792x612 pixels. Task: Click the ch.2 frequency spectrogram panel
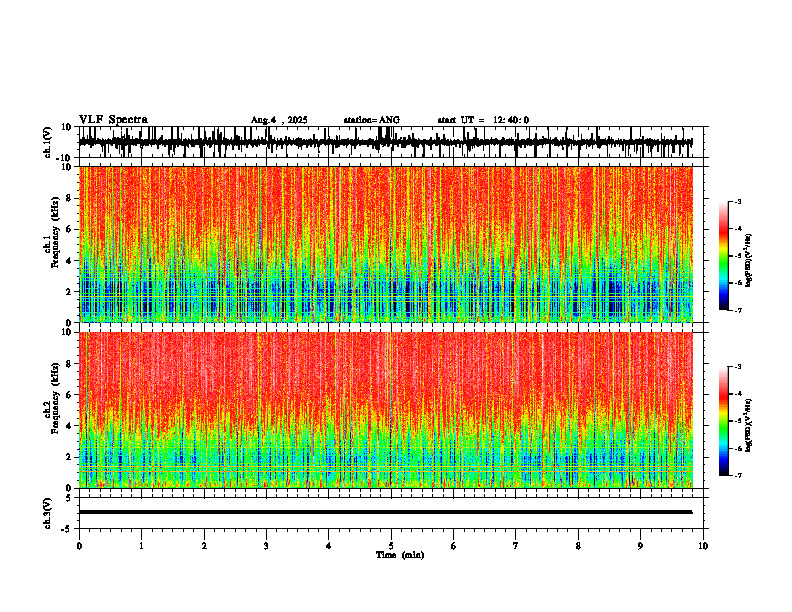click(x=385, y=410)
